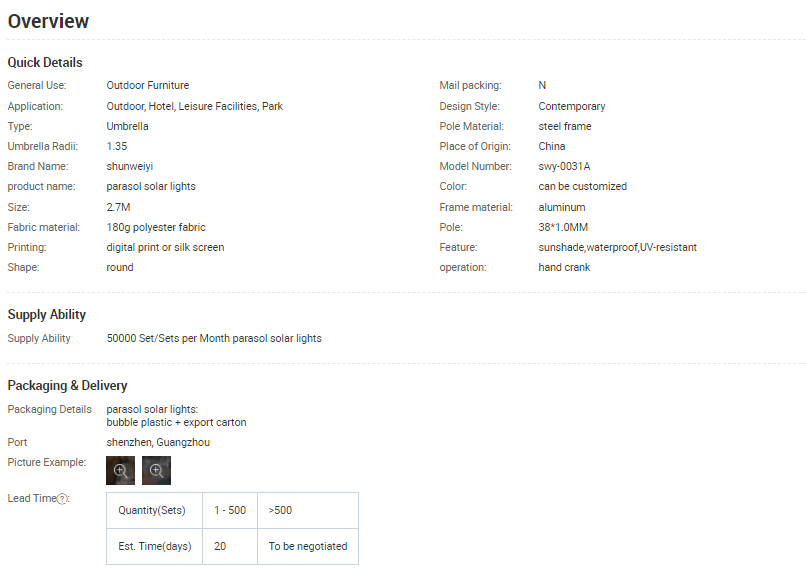The width and height of the screenshot is (806, 577).
Task: Select the '1 - 500' quantity cell
Action: click(x=230, y=511)
